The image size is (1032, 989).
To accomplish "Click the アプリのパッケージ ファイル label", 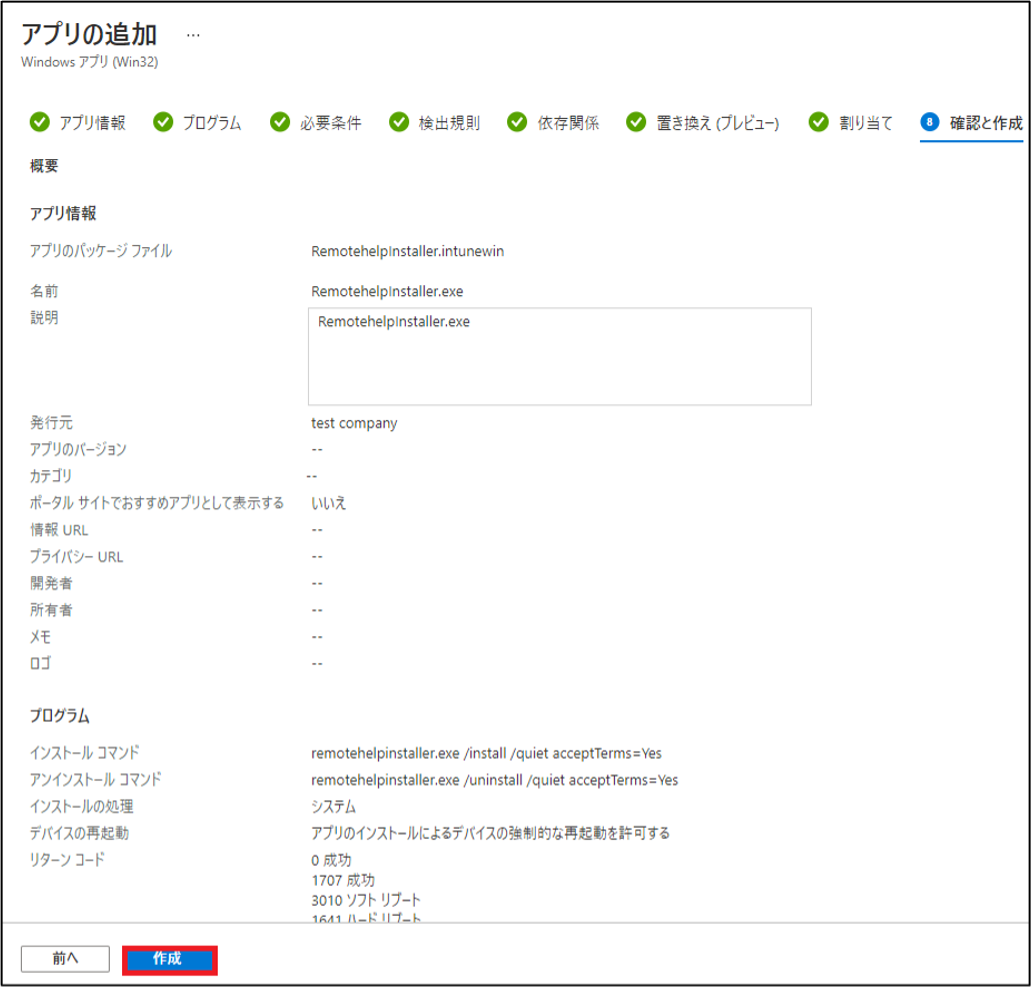I will coord(101,251).
